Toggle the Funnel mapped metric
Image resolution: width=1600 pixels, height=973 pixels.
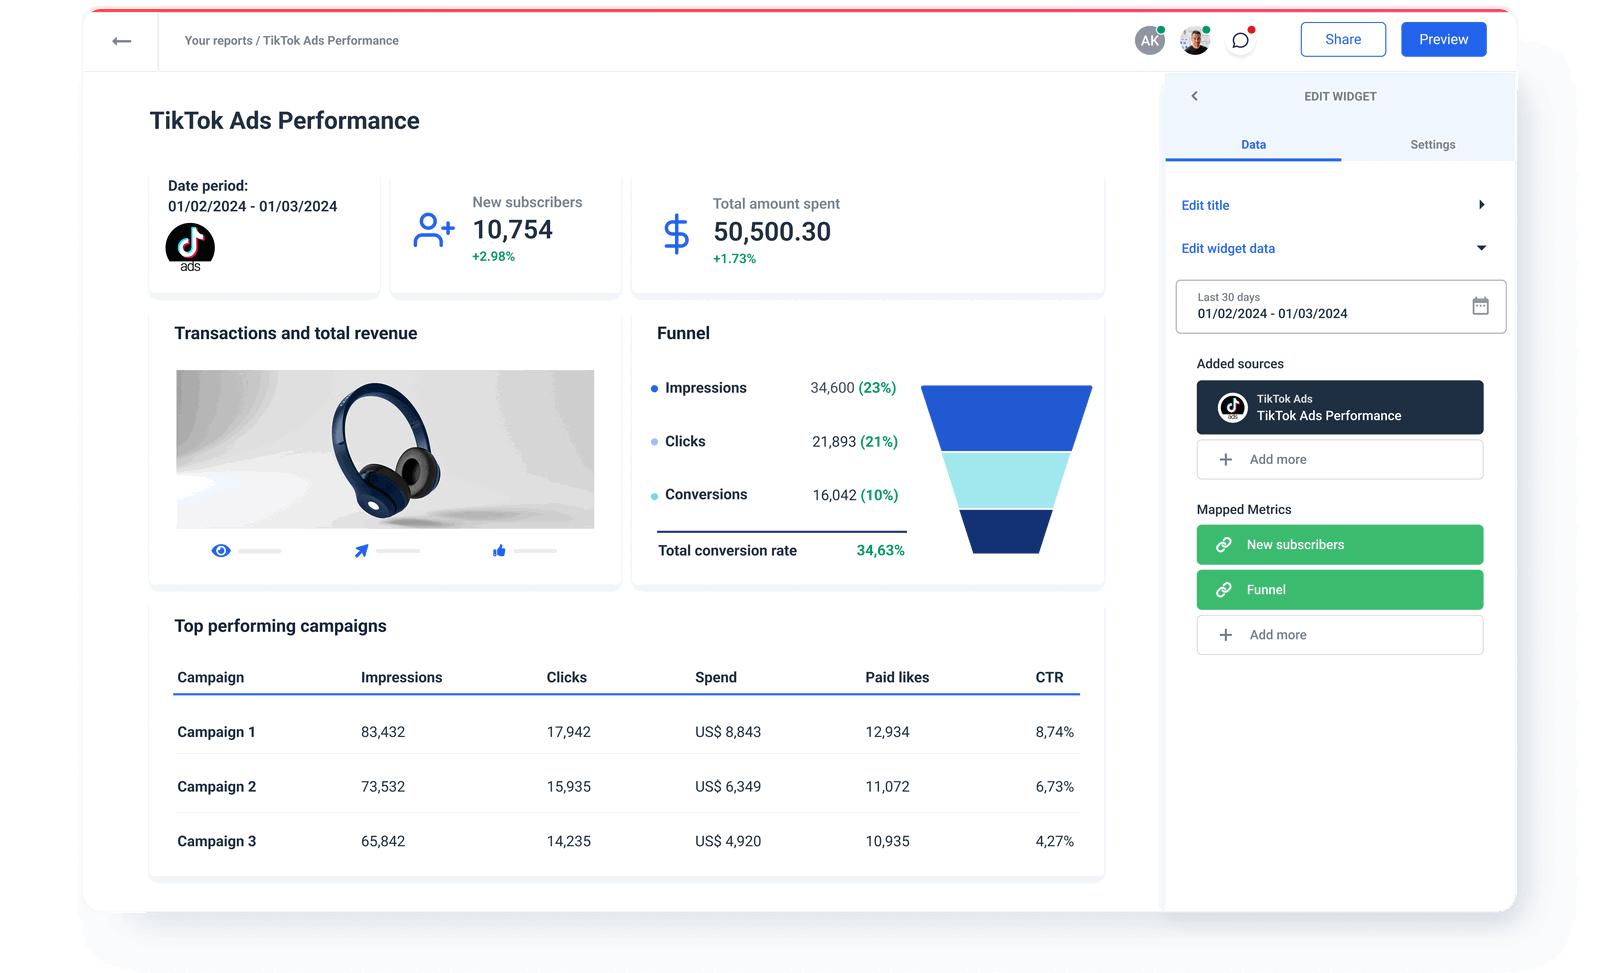(x=1339, y=589)
